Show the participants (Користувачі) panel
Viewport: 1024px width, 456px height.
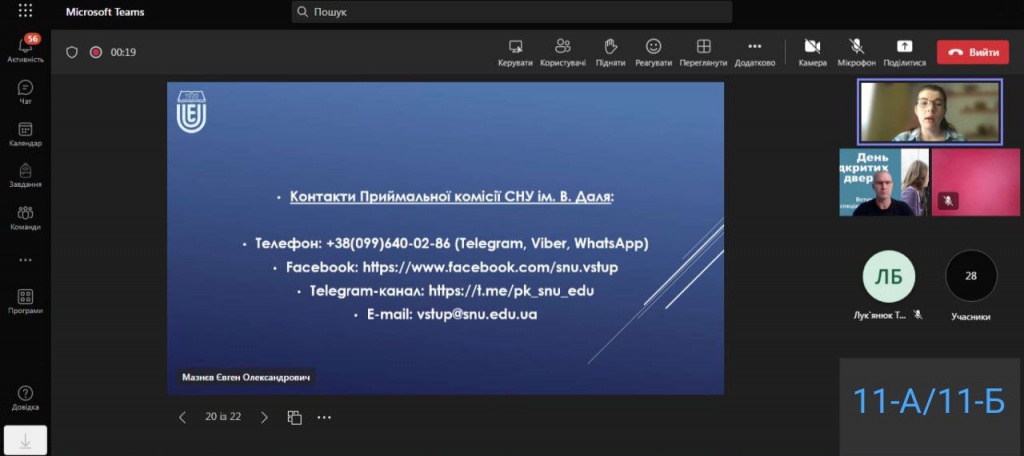pos(563,51)
